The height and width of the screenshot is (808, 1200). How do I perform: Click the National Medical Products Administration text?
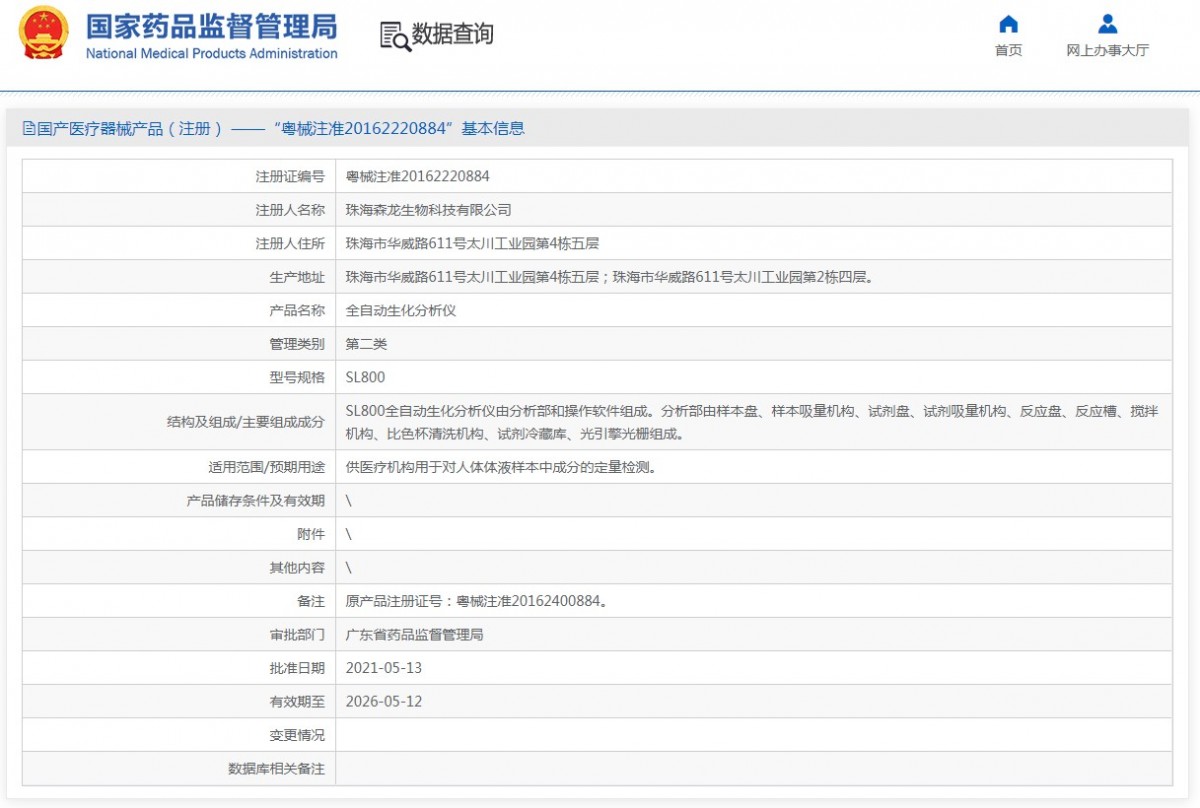point(211,54)
